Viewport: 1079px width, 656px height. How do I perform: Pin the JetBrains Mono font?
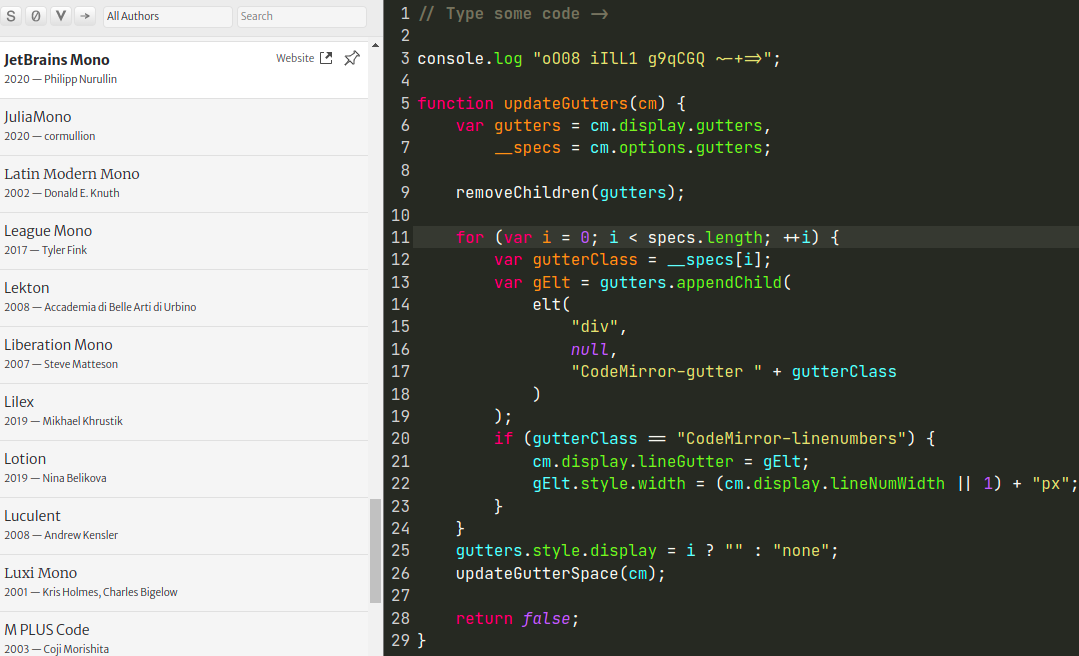click(352, 59)
